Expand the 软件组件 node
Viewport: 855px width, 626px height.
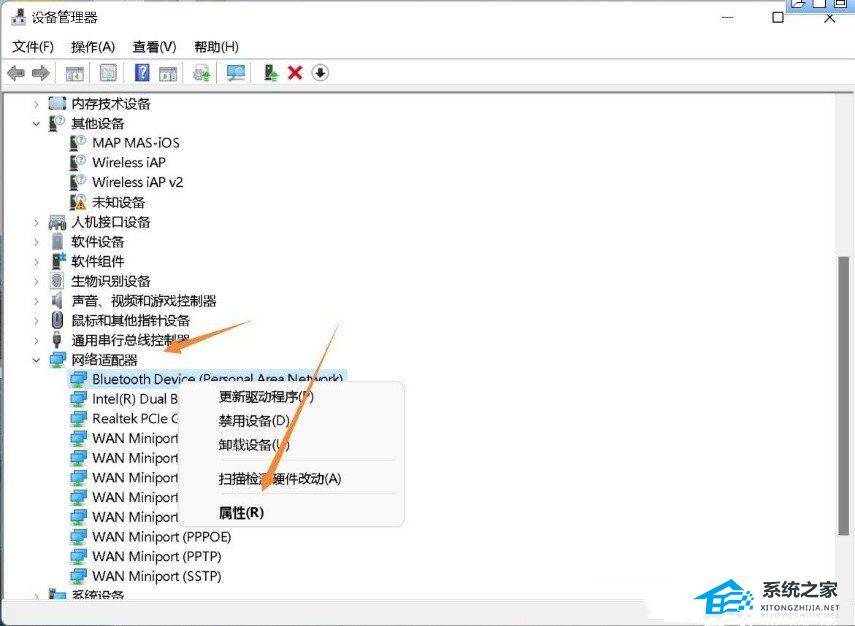tap(36, 262)
